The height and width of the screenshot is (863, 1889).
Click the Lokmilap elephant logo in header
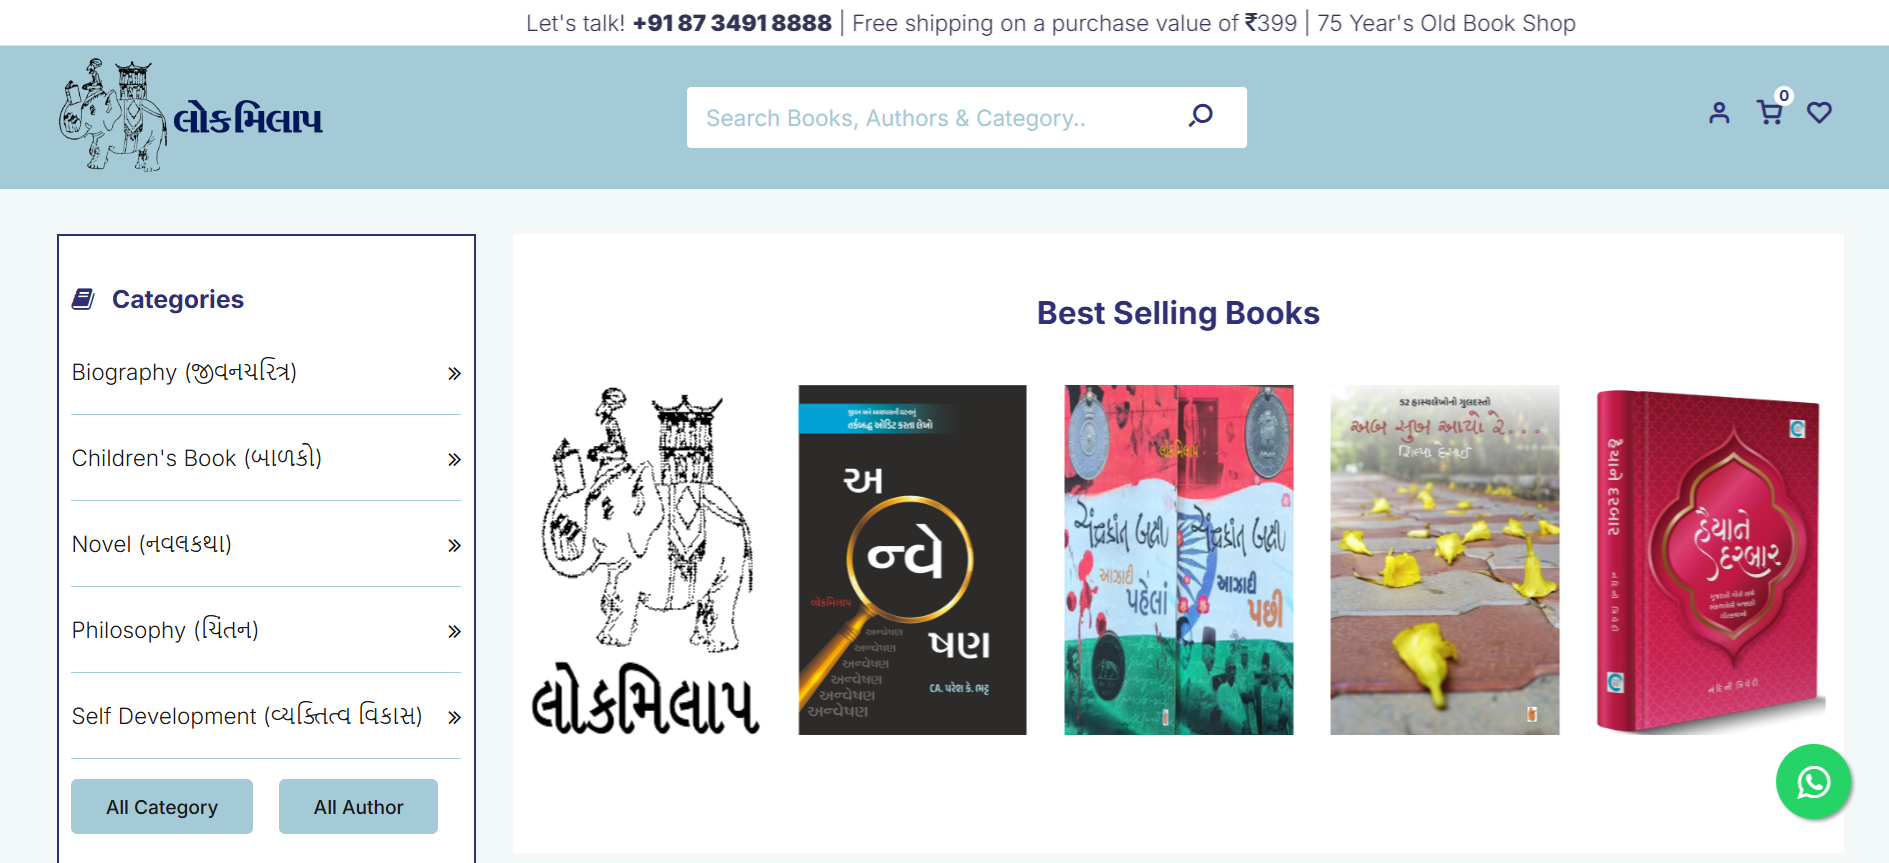190,115
